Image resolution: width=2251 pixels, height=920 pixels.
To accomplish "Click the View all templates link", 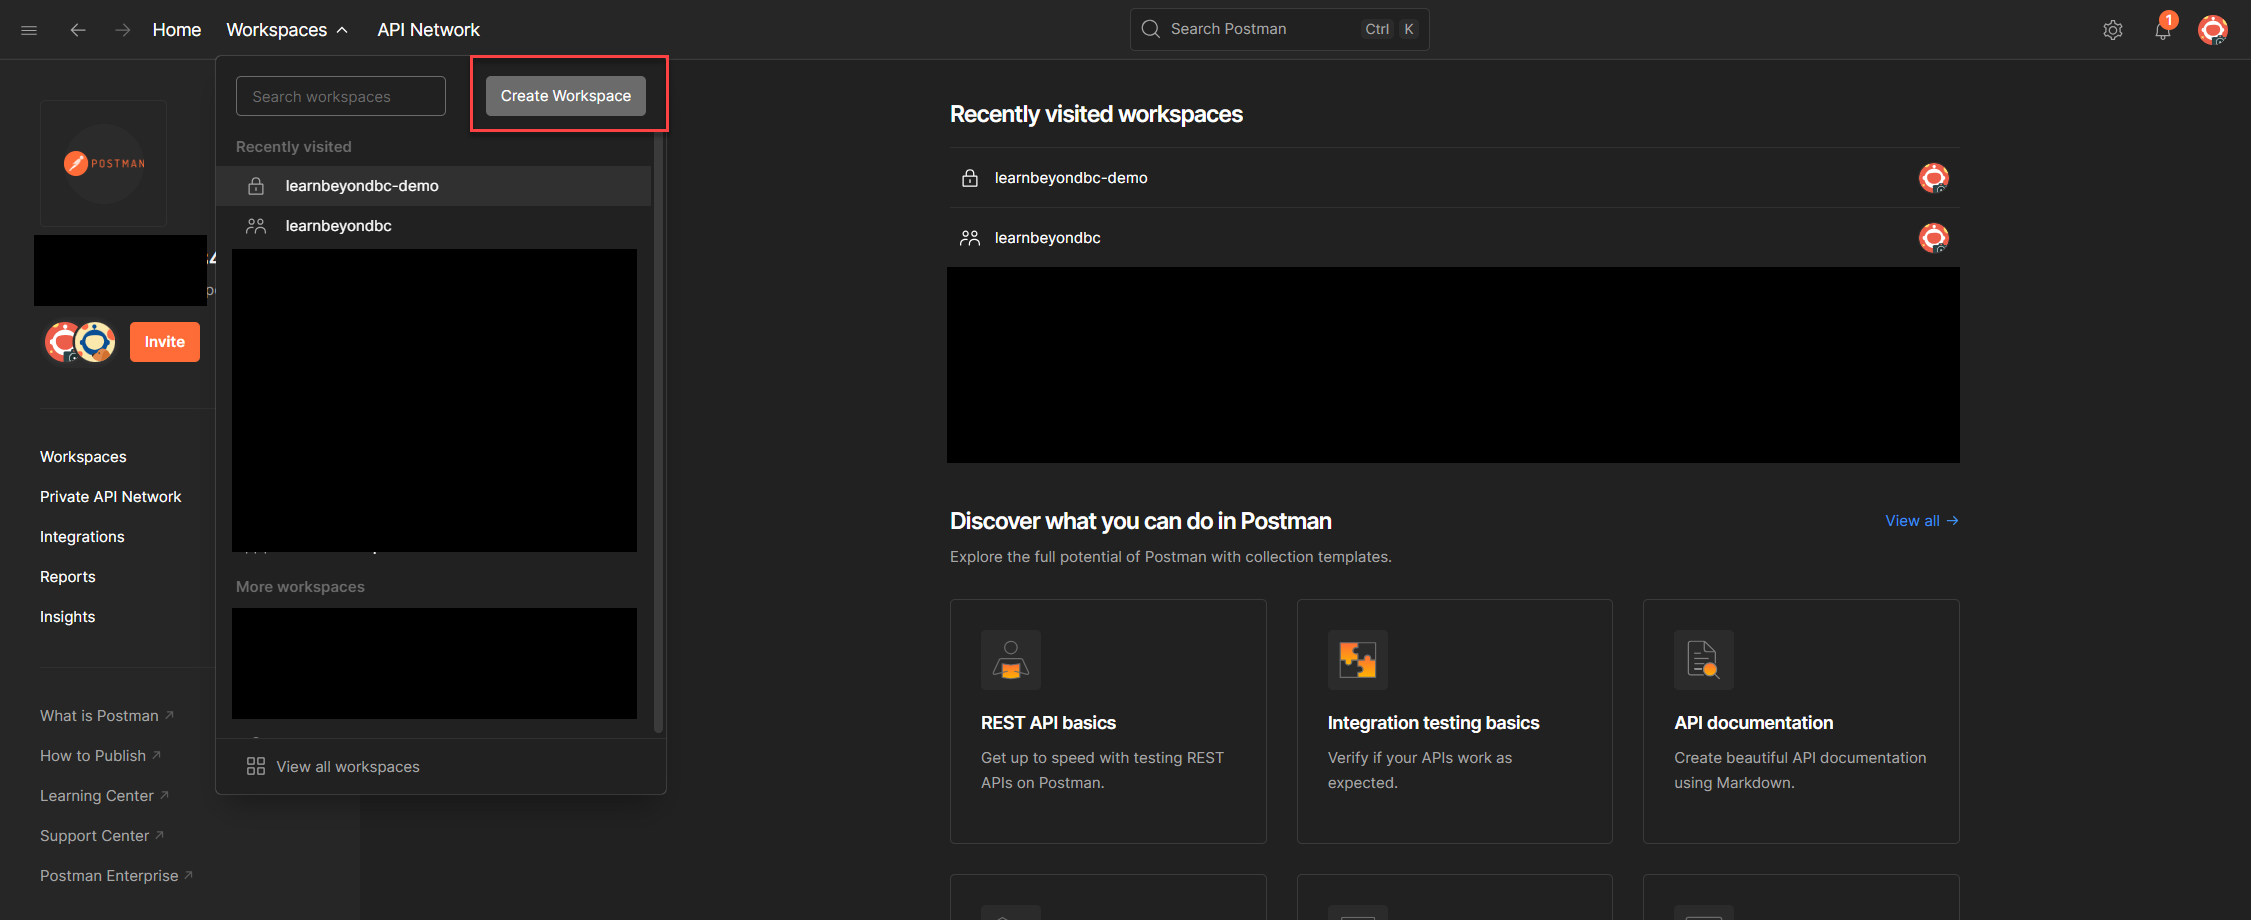I will 1922,521.
